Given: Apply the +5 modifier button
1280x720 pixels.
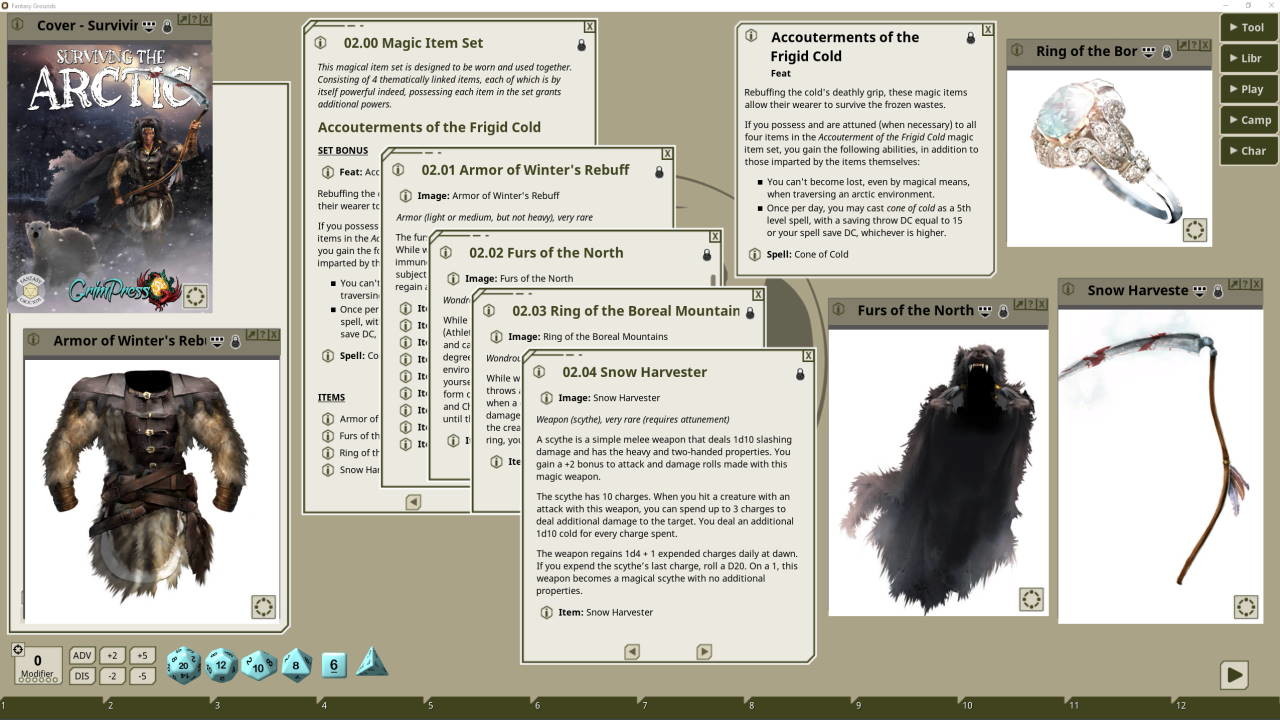Looking at the screenshot, I should (141, 655).
